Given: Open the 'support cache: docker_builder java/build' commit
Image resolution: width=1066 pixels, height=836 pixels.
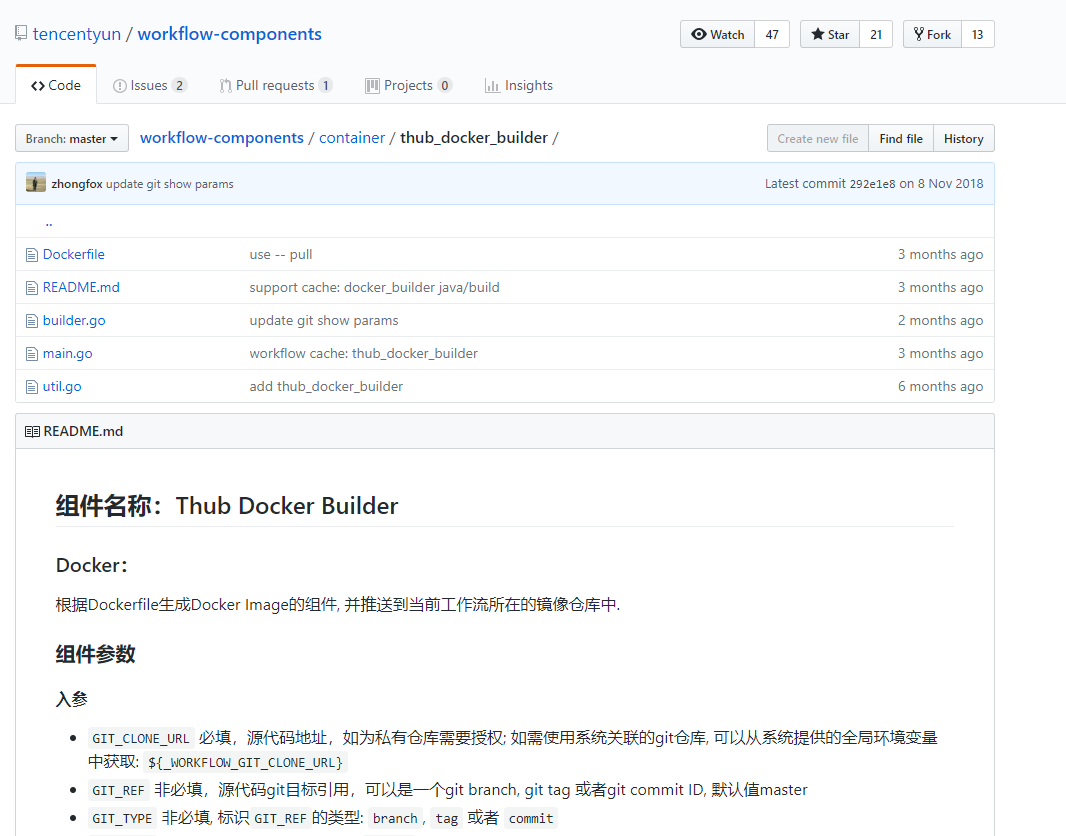Looking at the screenshot, I should click(x=375, y=288).
